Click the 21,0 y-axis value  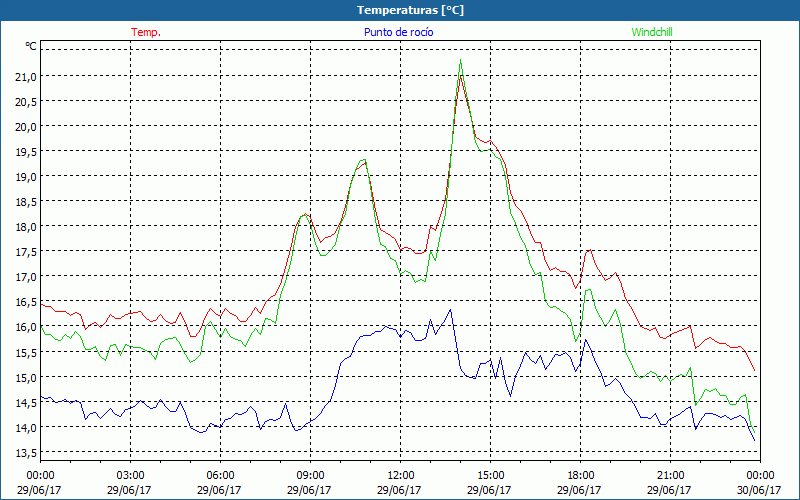tap(26, 77)
